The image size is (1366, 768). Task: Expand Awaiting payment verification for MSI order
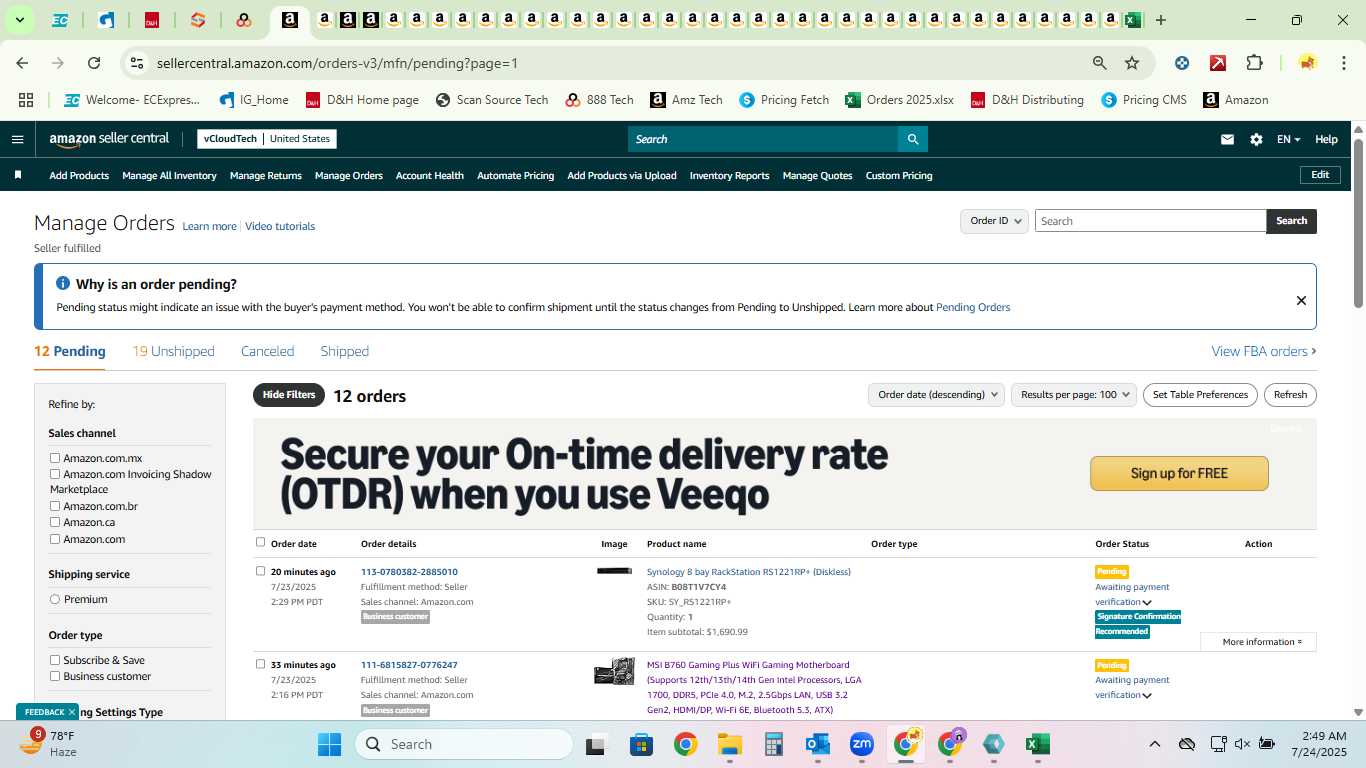1147,696
